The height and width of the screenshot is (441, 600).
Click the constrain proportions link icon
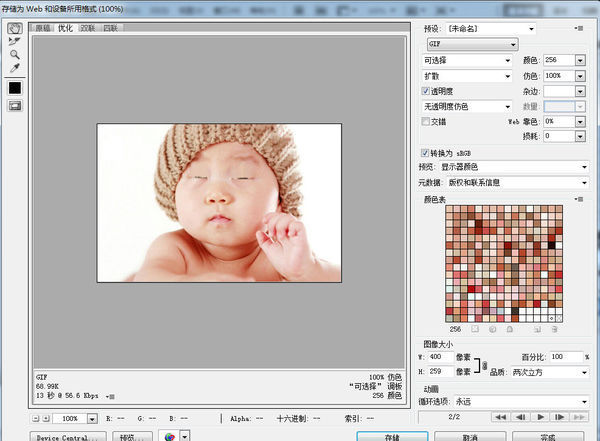click(485, 366)
